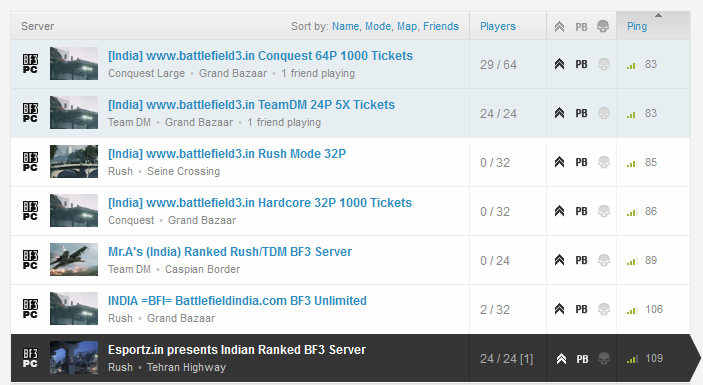Sort servers by Friends
This screenshot has height=385, width=703.
(441, 26)
